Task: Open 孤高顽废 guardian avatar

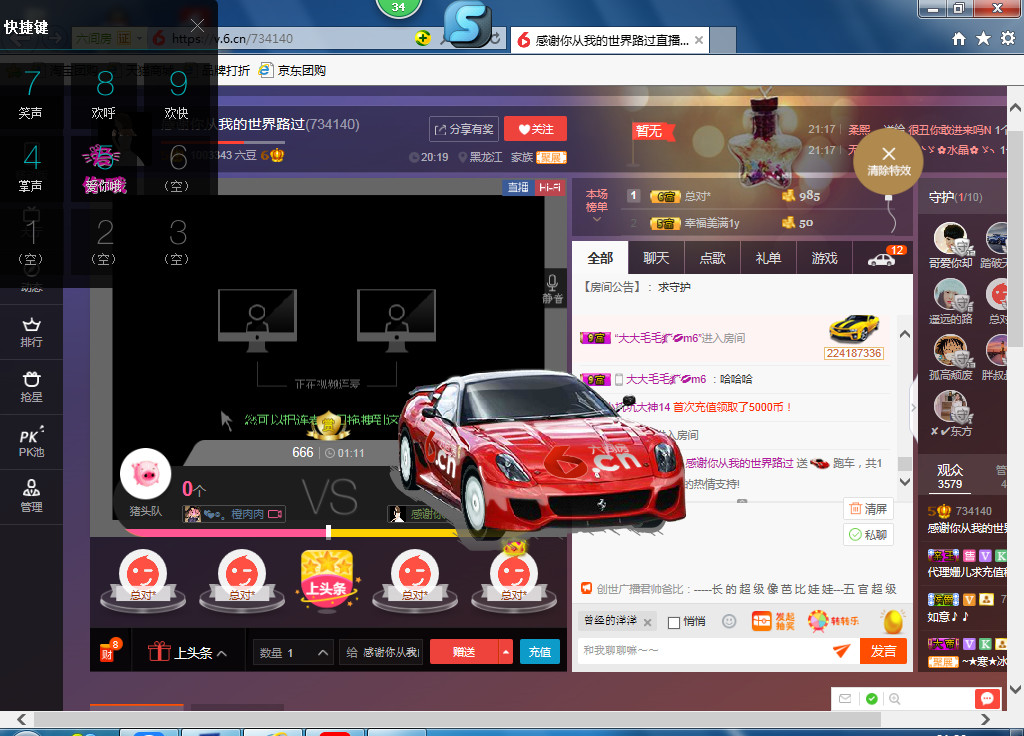Action: tap(950, 351)
